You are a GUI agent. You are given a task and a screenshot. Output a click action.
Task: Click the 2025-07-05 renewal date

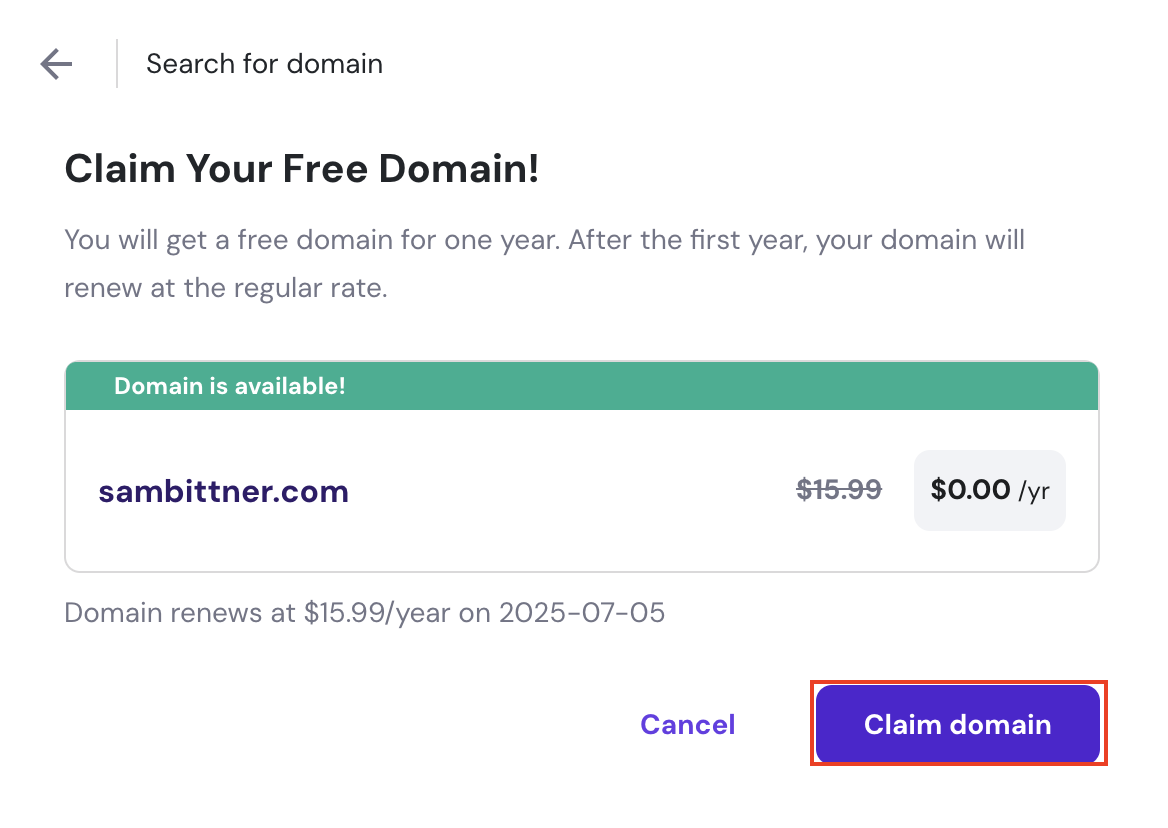click(x=582, y=612)
